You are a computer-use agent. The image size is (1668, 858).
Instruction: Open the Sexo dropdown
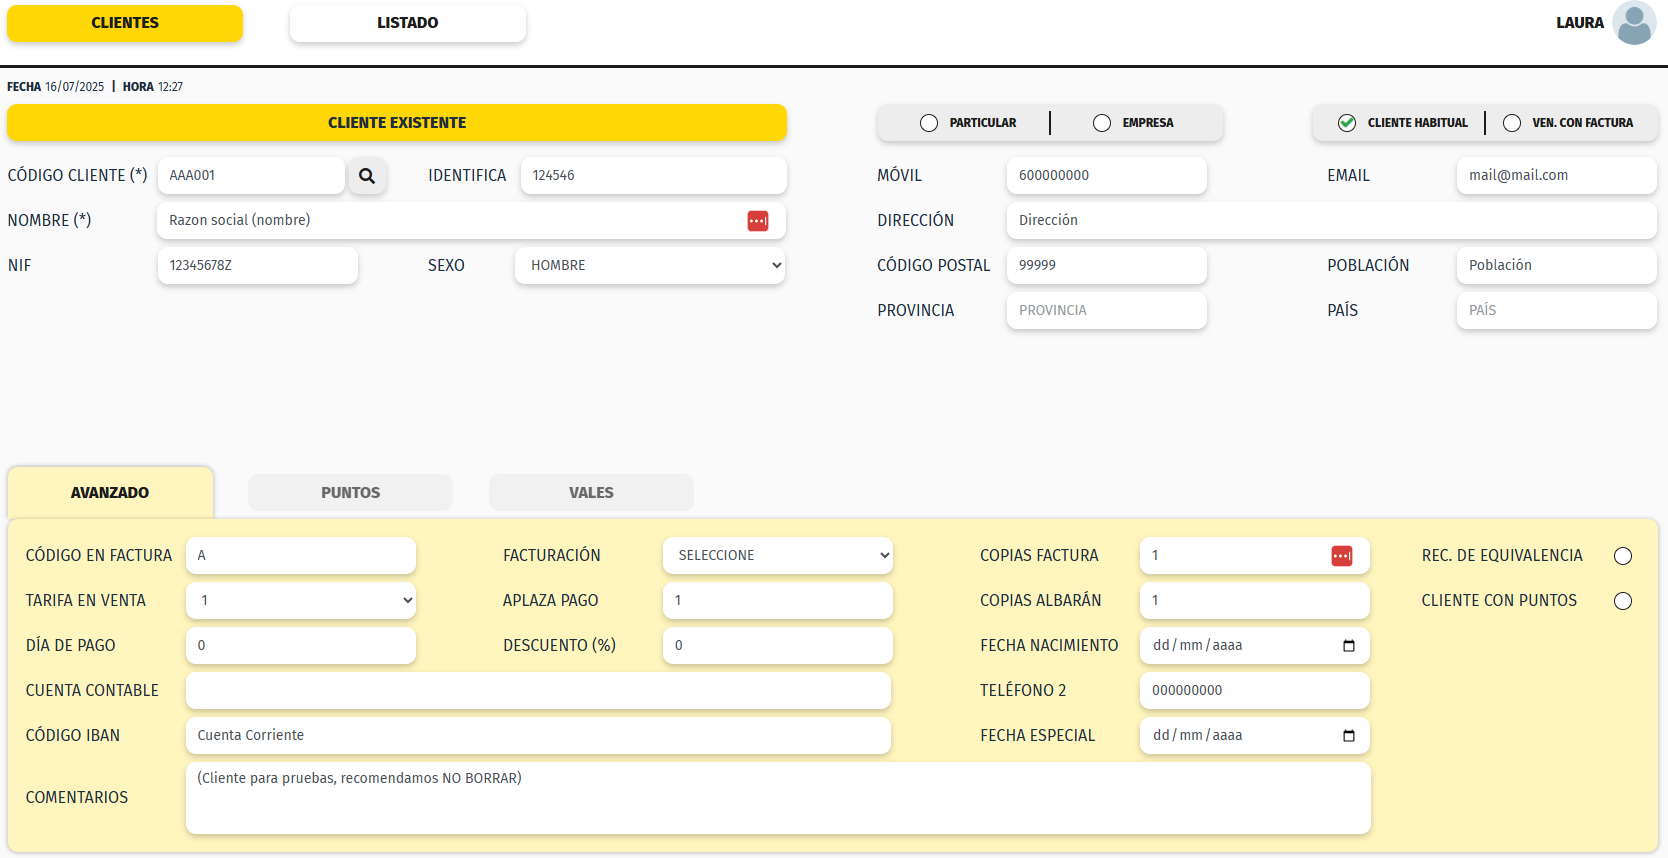650,266
